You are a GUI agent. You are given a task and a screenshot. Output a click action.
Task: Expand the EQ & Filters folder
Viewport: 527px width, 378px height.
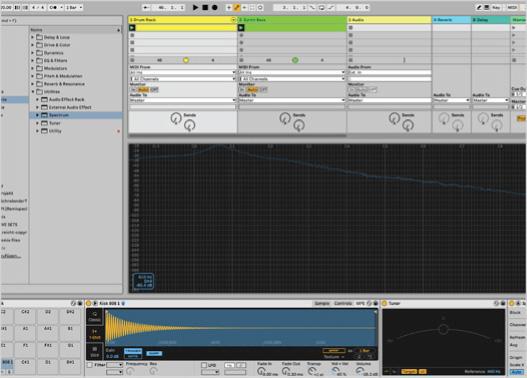point(33,60)
